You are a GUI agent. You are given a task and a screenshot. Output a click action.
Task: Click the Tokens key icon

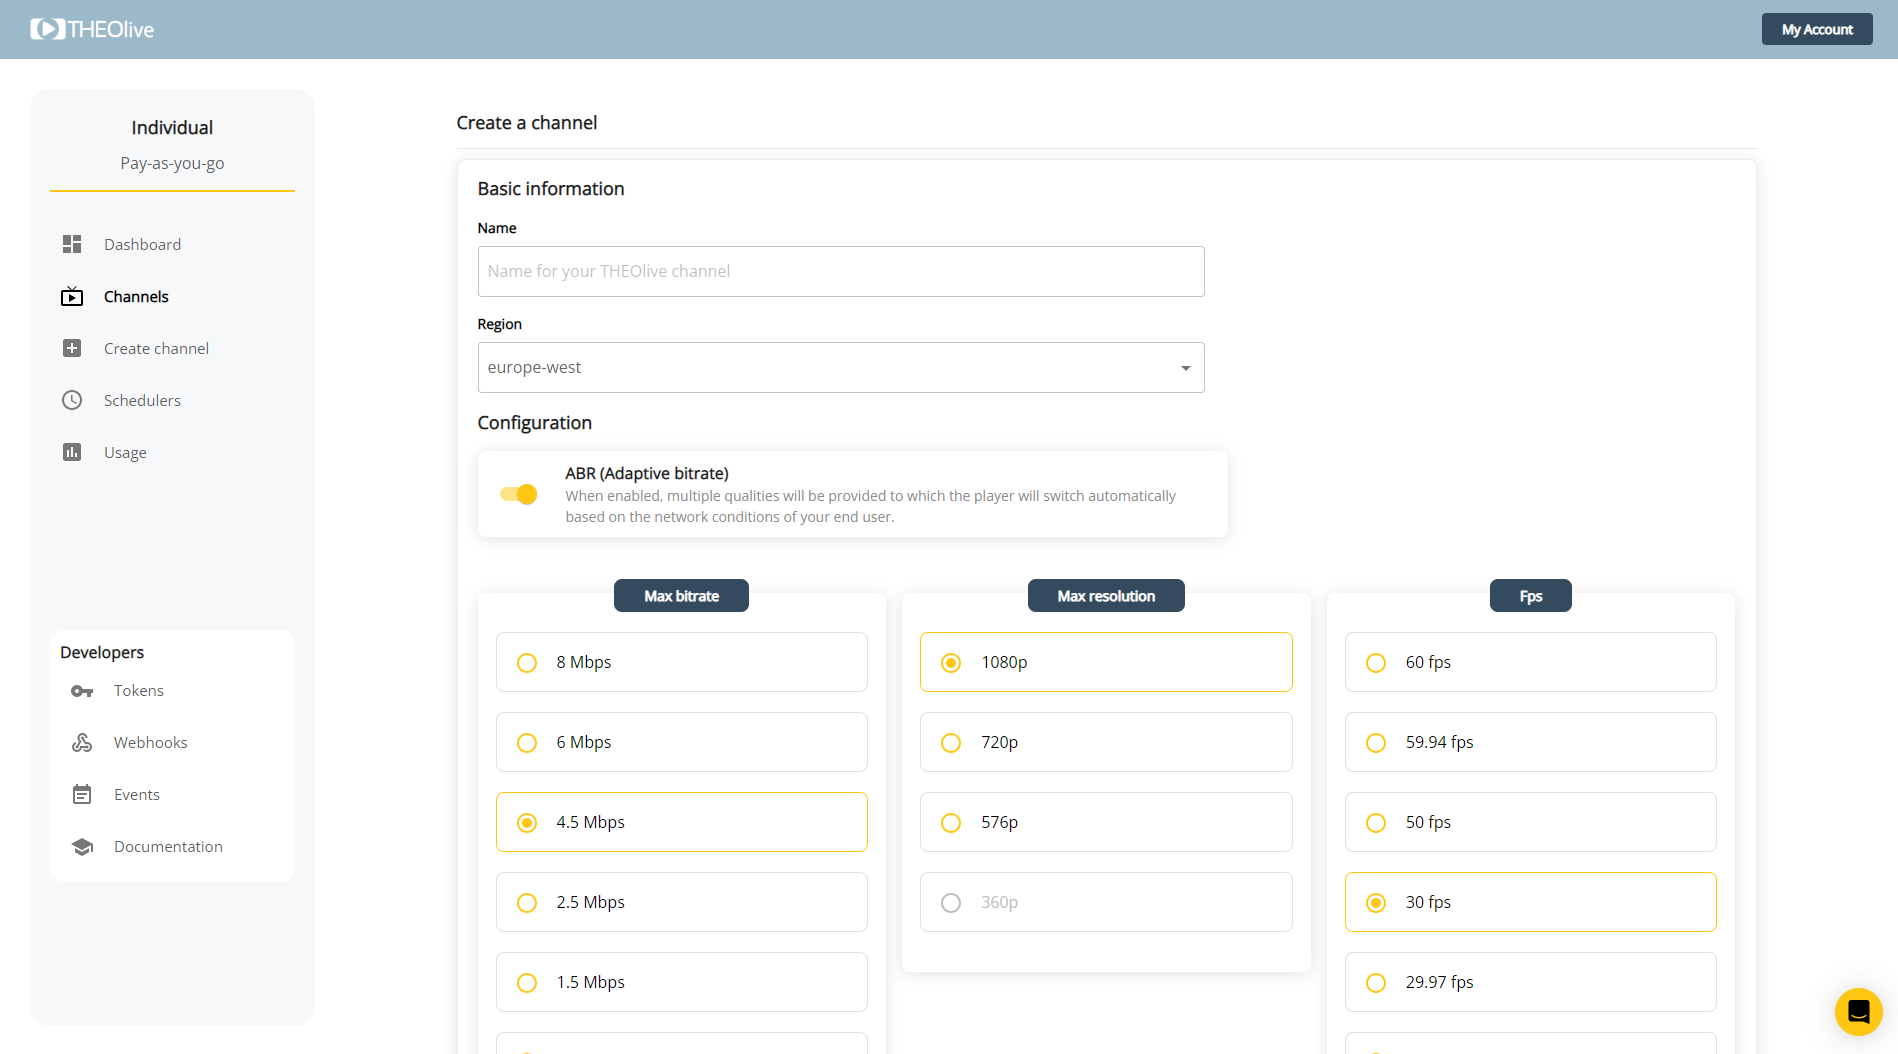pyautogui.click(x=82, y=691)
